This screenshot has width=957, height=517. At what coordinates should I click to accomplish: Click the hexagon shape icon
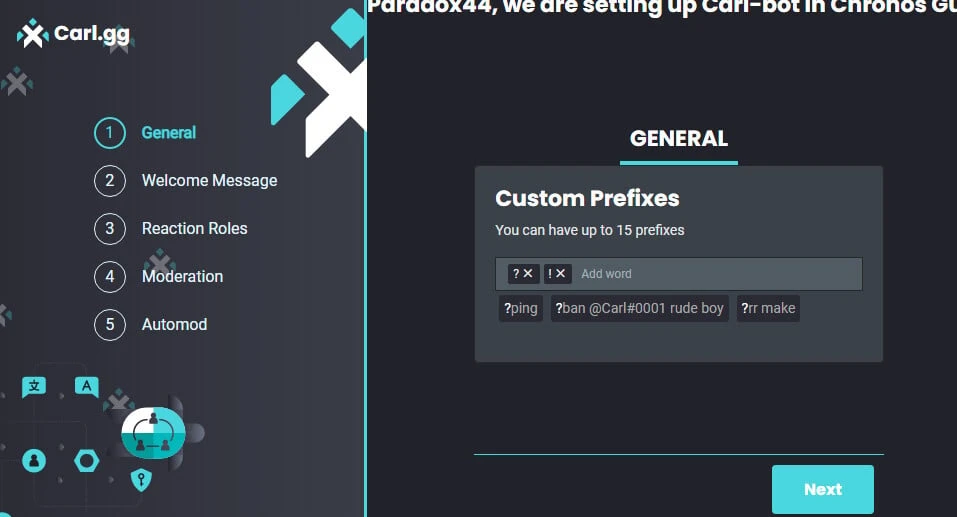click(86, 460)
